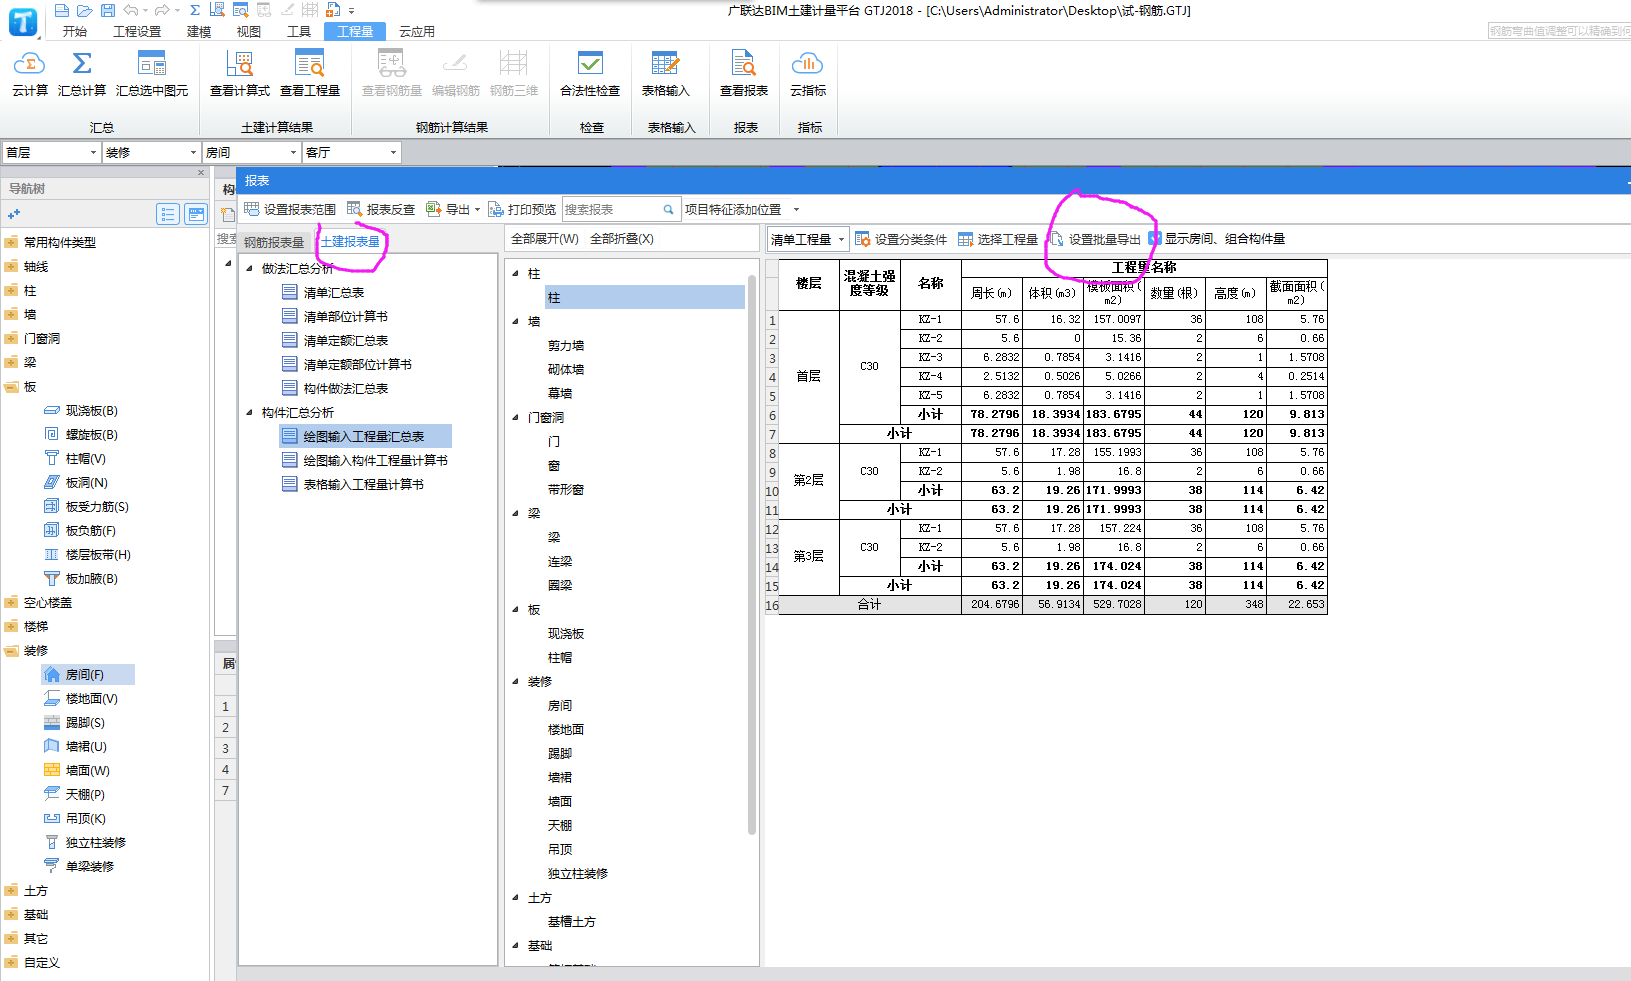
Task: Click 全部展开(W)
Action: (x=545, y=239)
